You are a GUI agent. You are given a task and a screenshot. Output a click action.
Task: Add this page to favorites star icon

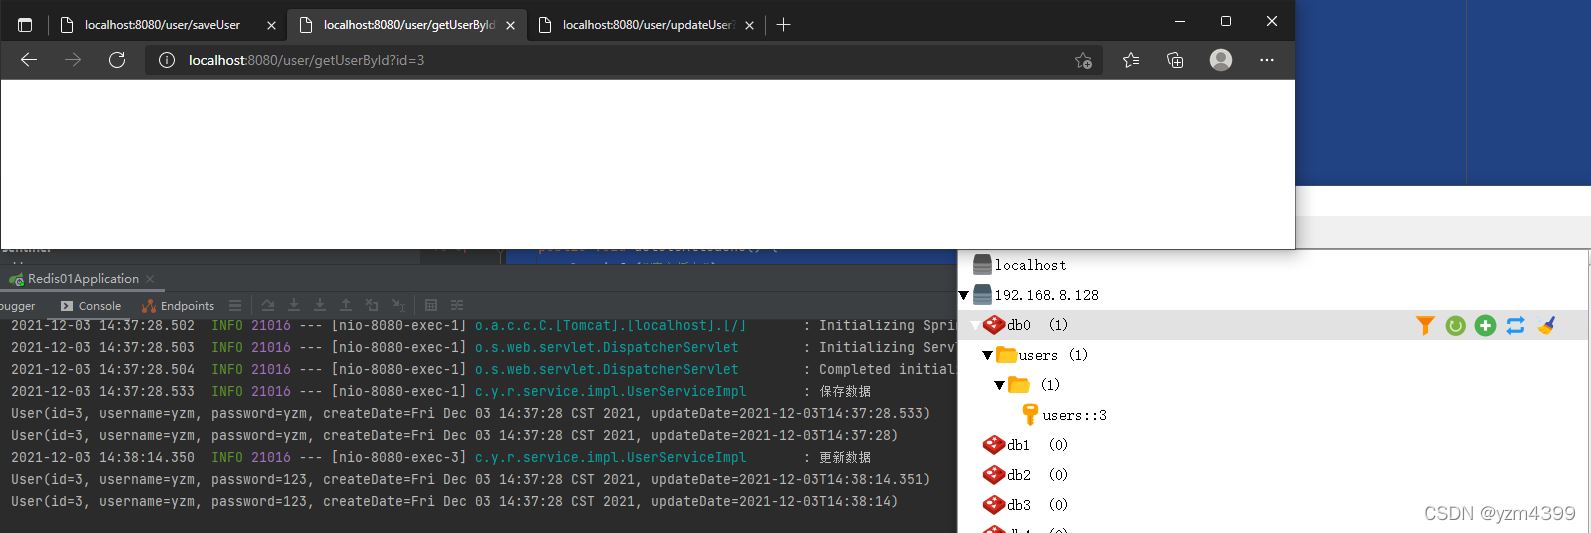1083,60
